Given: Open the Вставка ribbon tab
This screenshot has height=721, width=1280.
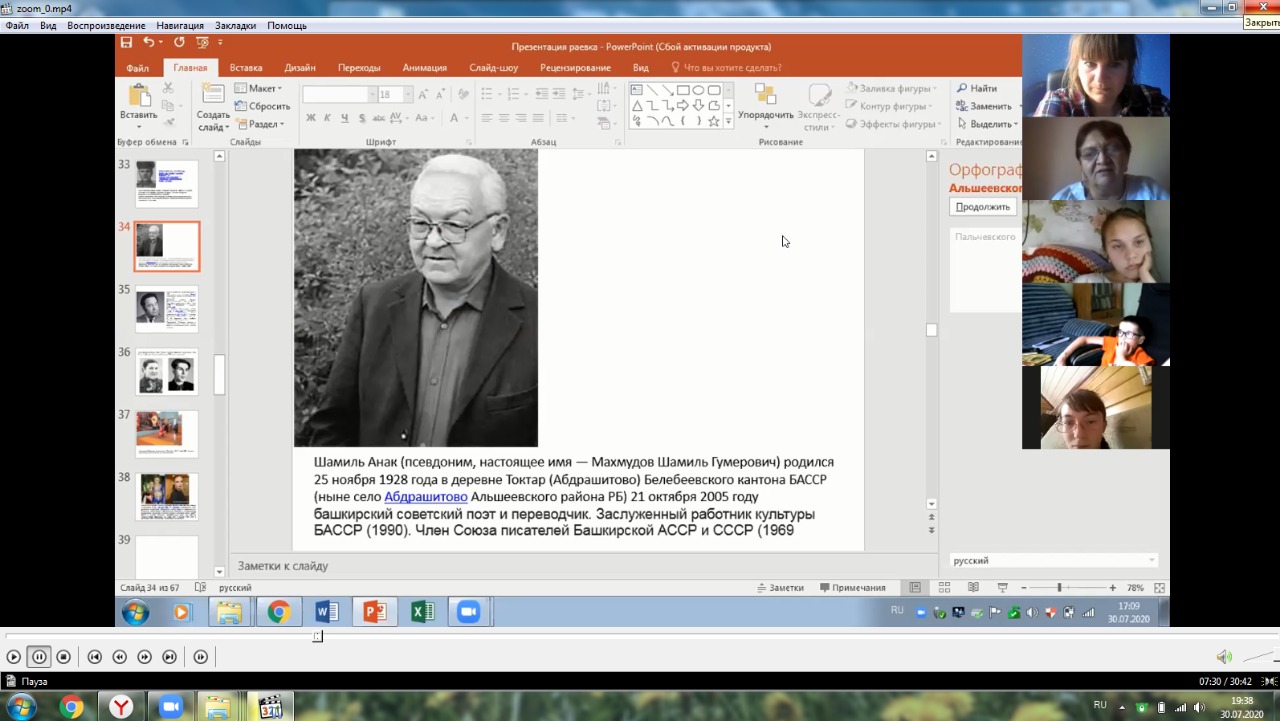Looking at the screenshot, I should click(246, 68).
